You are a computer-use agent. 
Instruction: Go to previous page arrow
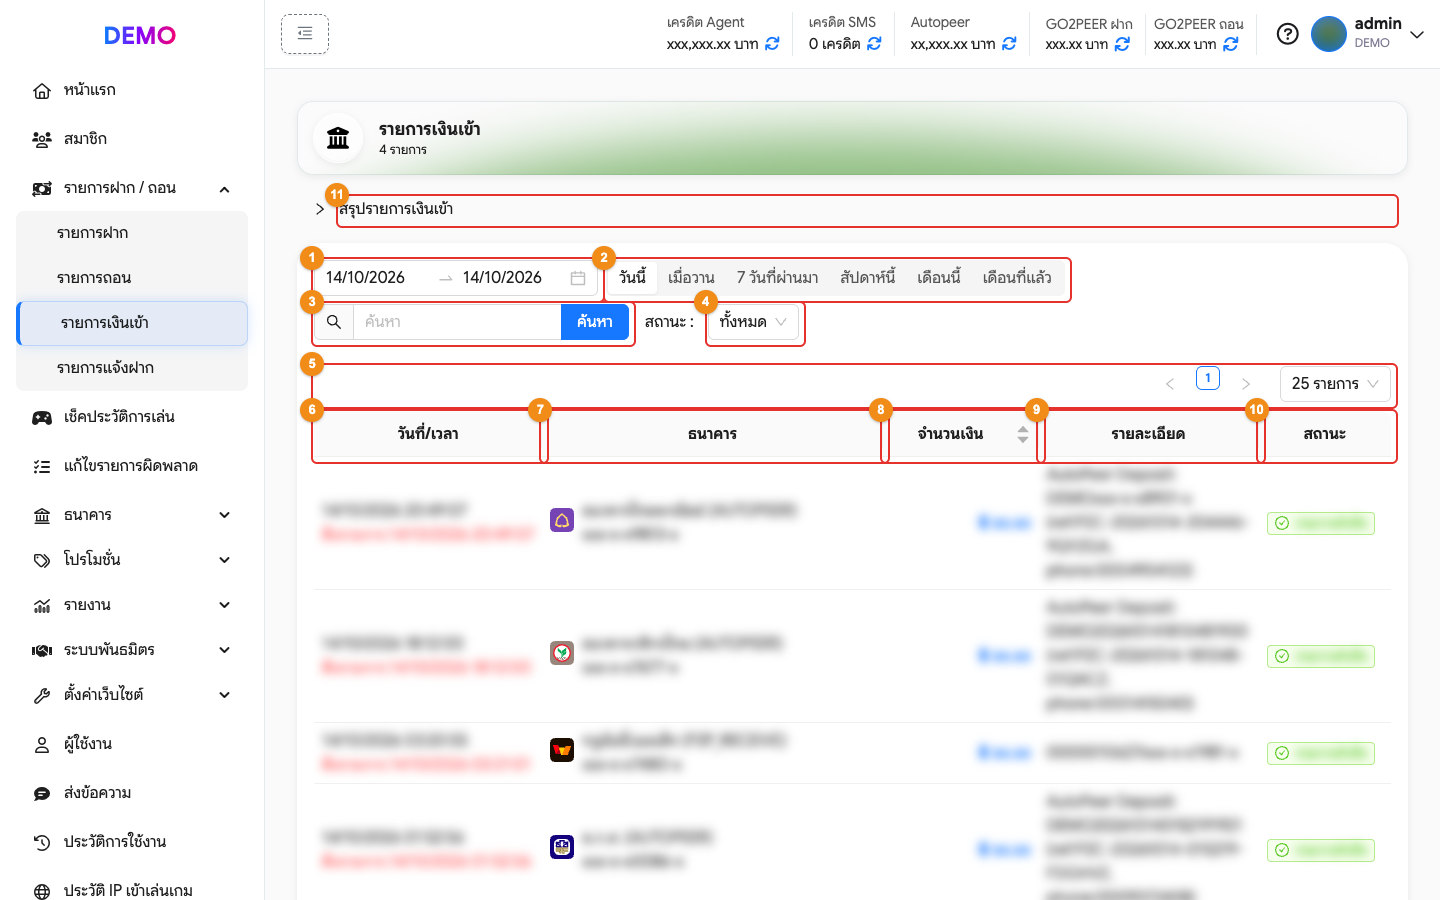pyautogui.click(x=1170, y=384)
